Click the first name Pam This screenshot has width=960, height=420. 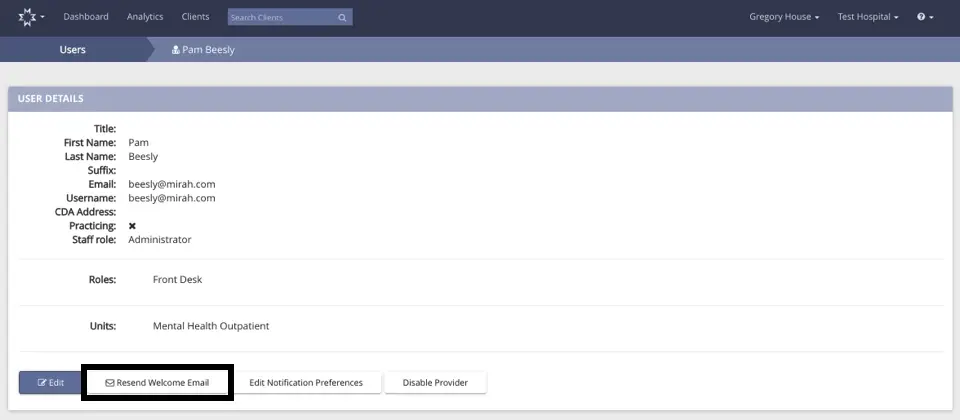tap(138, 143)
